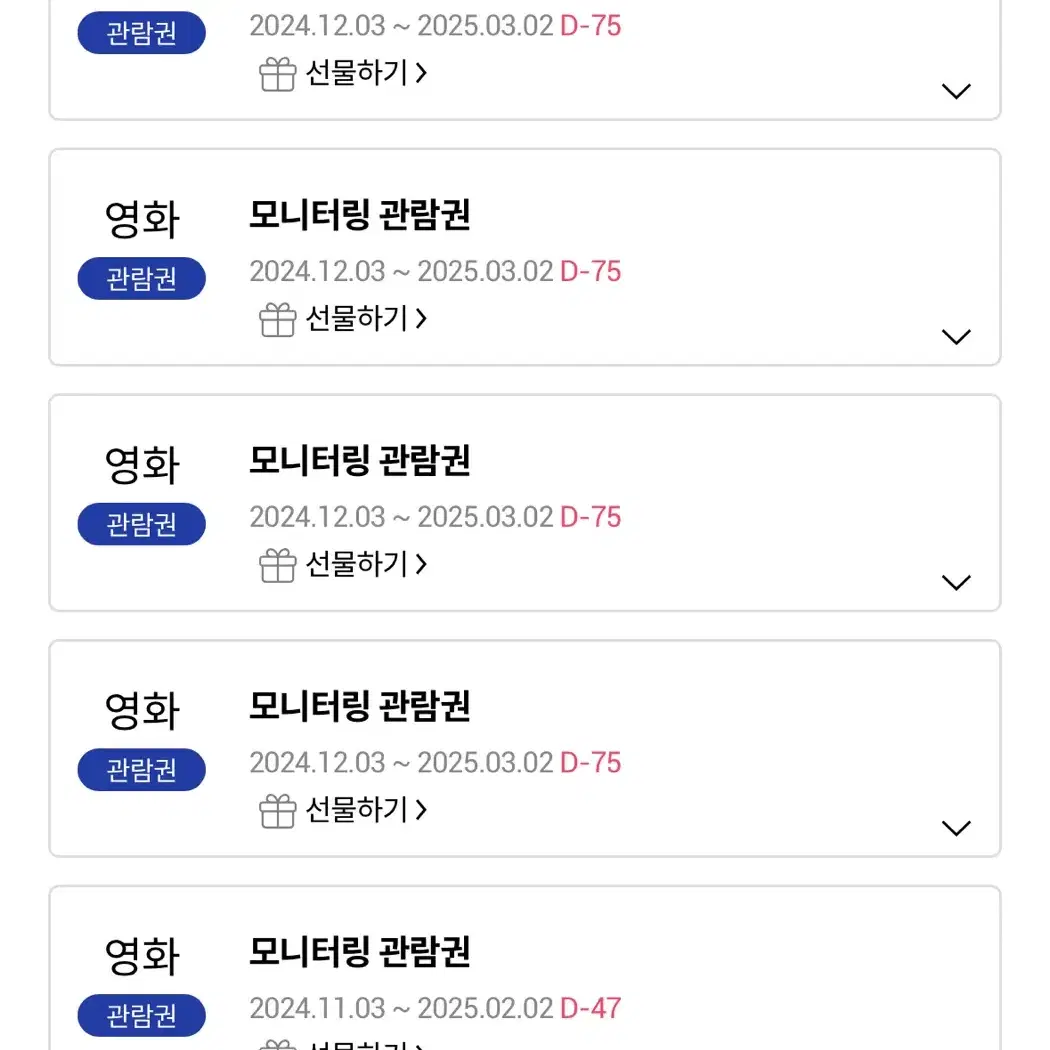1050x1050 pixels.
Task: Tap the 영화 label on the D-47 card
Action: pyautogui.click(x=142, y=956)
